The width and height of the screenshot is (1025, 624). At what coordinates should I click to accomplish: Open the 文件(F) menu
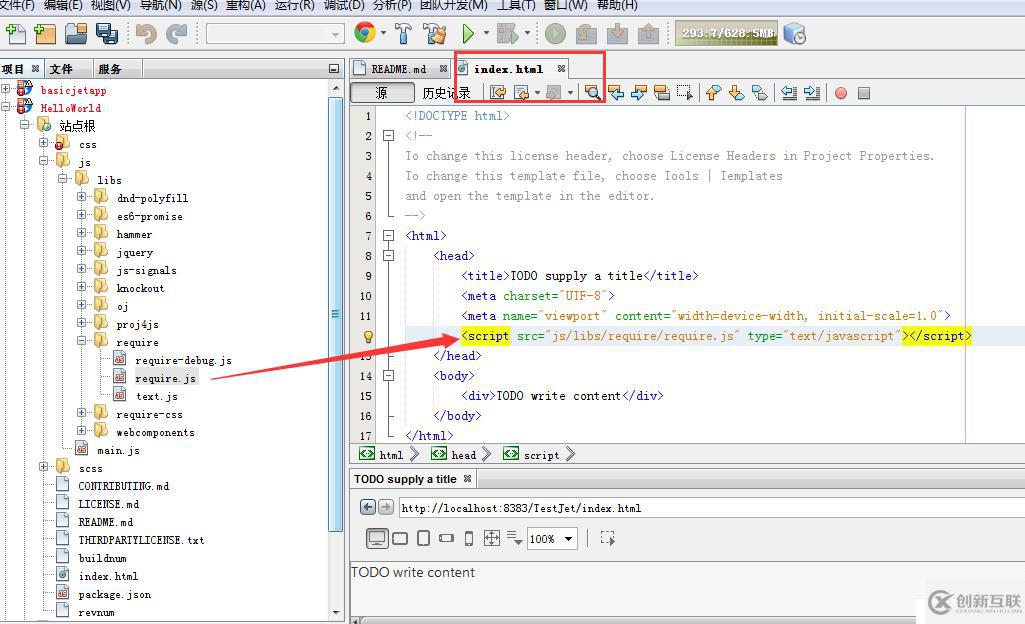(x=18, y=5)
